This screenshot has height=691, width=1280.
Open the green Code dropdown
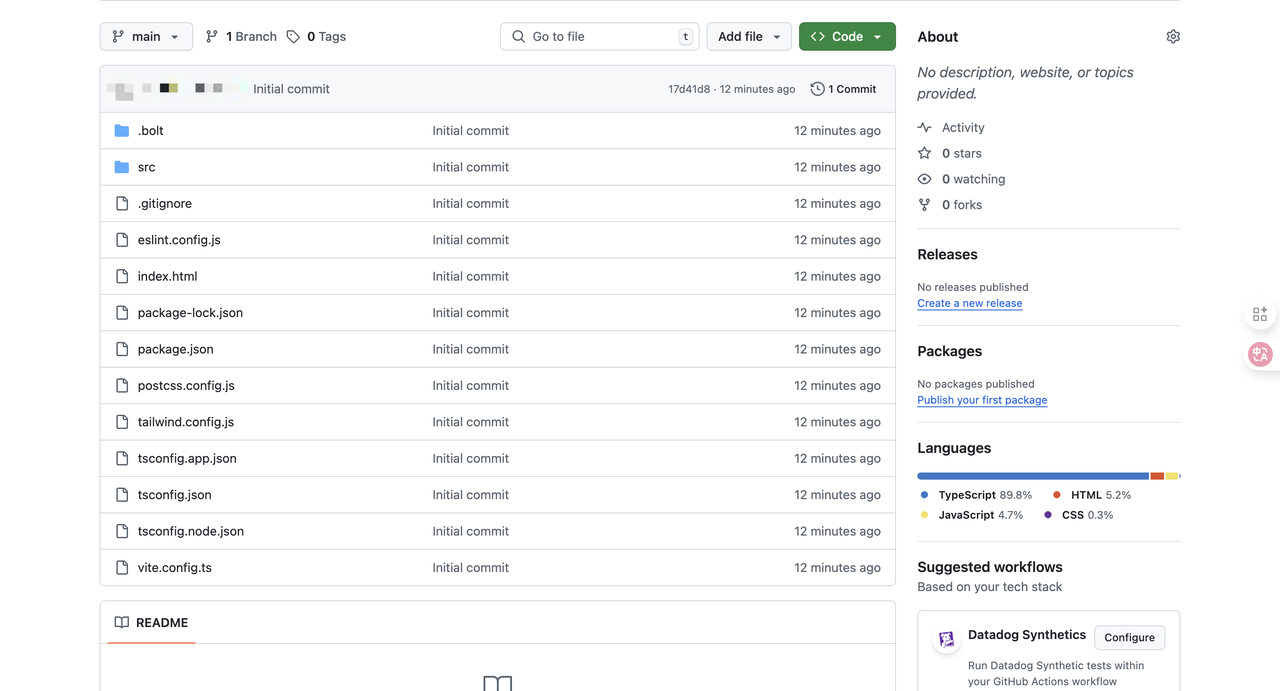click(x=847, y=37)
